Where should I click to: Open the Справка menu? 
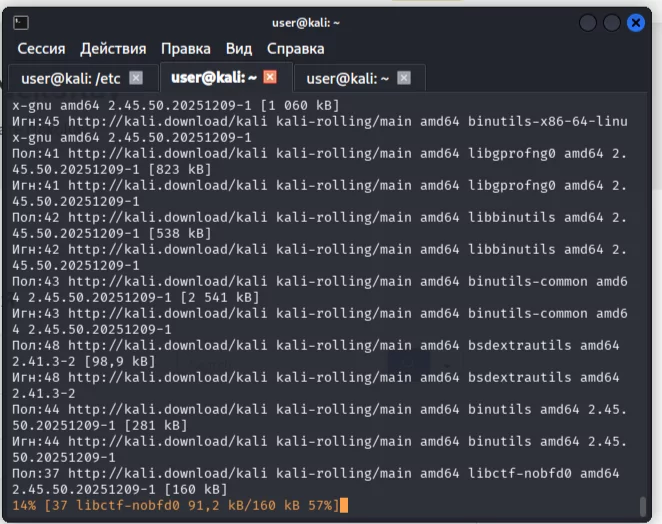click(x=295, y=48)
